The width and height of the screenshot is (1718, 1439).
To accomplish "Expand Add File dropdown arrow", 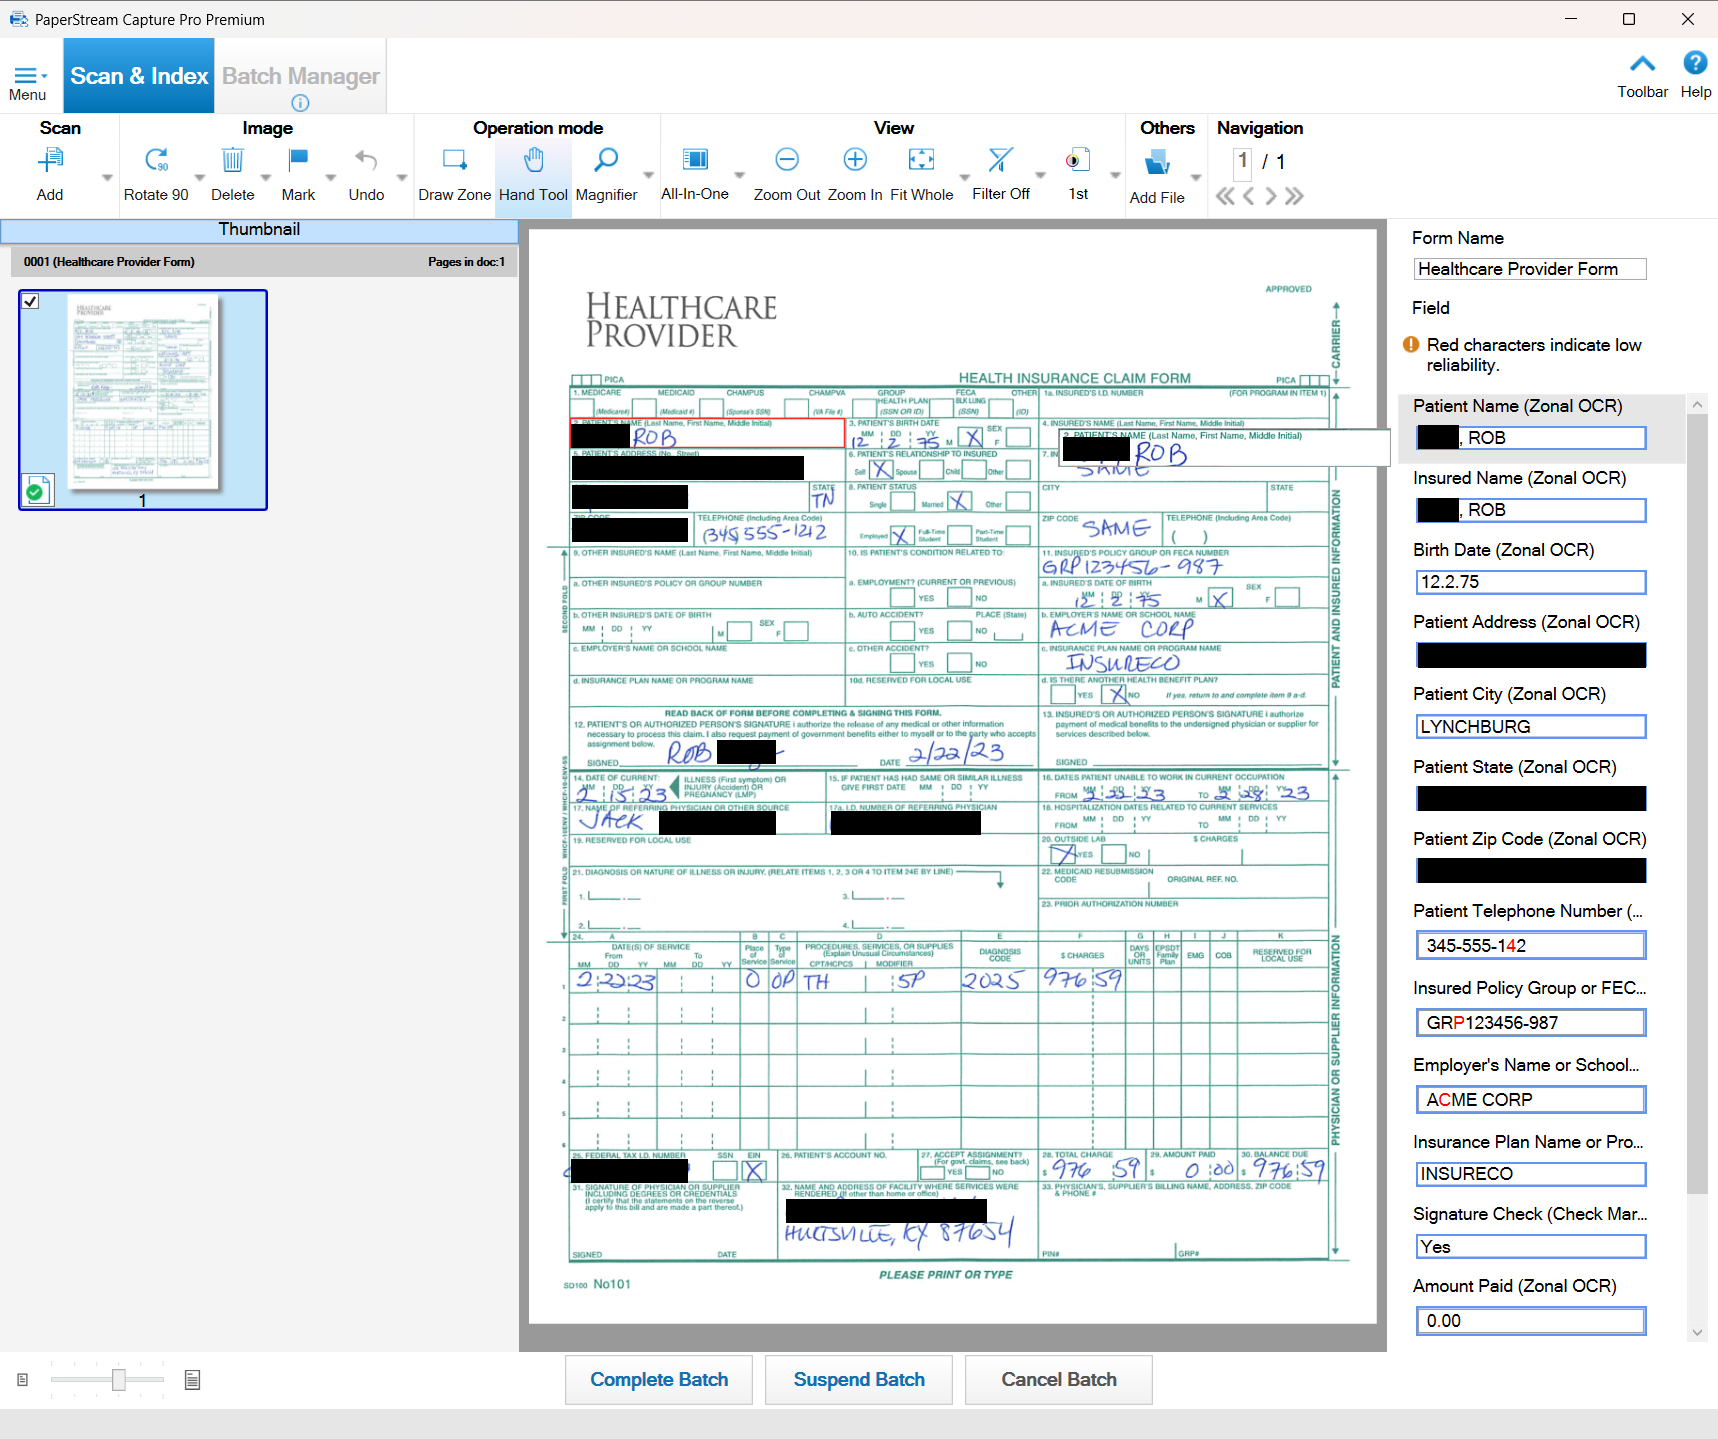I will [x=1196, y=178].
